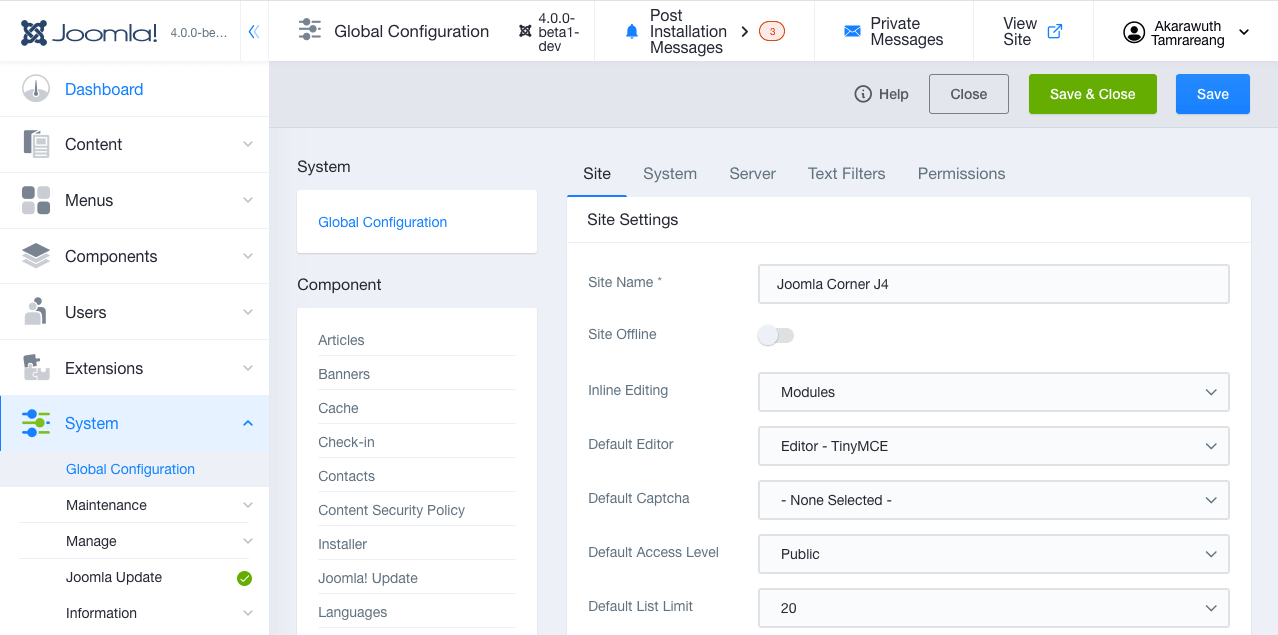
Task: Expand the Components menu chevron
Action: click(x=248, y=256)
